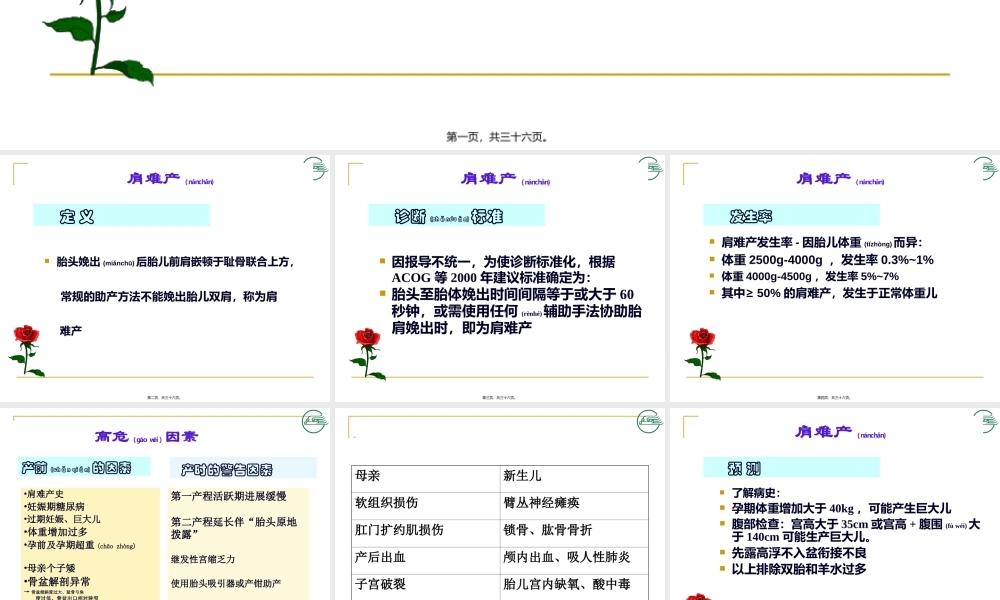Click line 骨盆解剖异常

(57, 582)
